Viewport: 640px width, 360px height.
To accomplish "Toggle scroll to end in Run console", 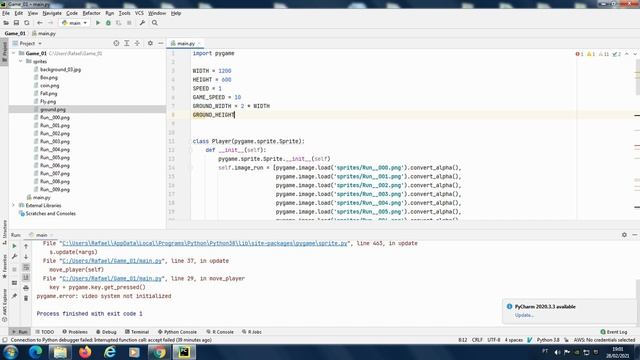I will click(x=26, y=278).
